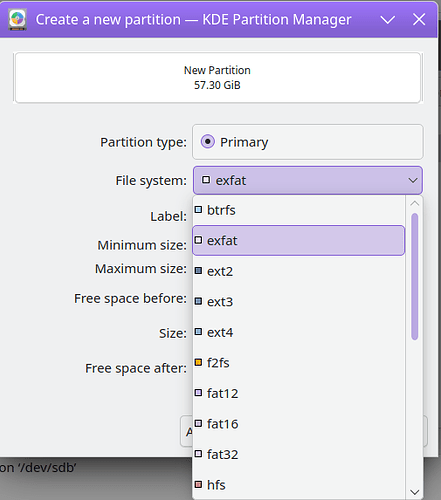Choose ext4 from the file system list

click(299, 332)
